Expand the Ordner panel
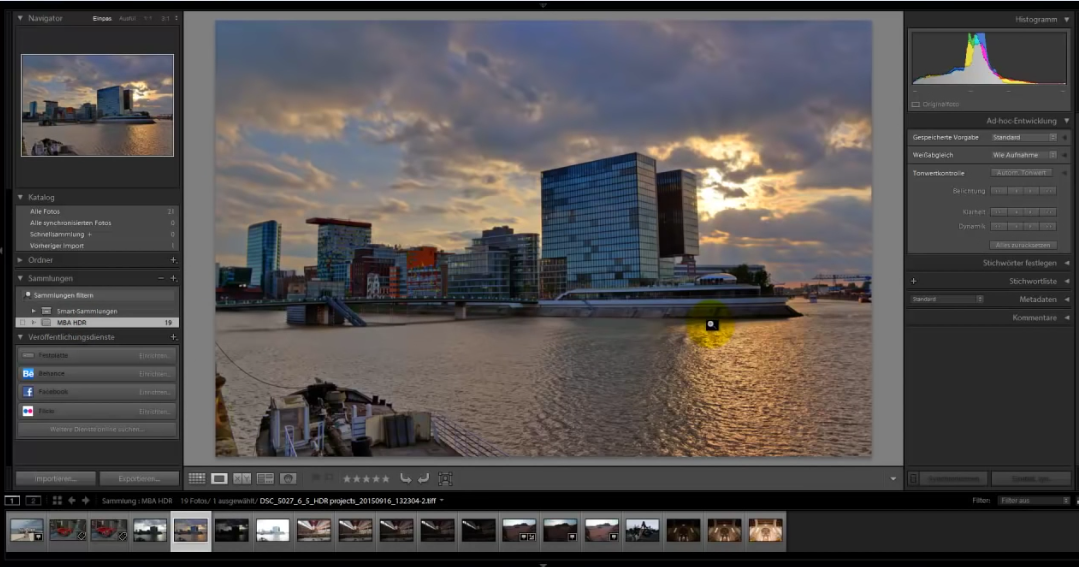This screenshot has width=1079, height=567. pyautogui.click(x=22, y=260)
